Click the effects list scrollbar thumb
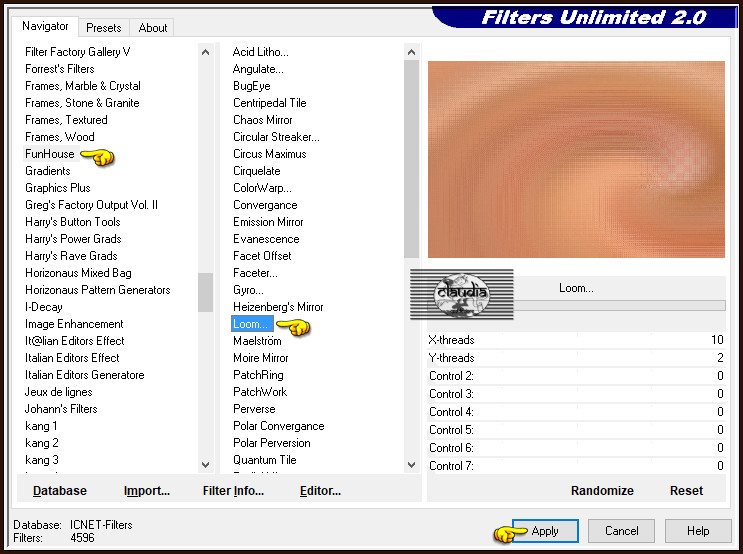 (411, 159)
